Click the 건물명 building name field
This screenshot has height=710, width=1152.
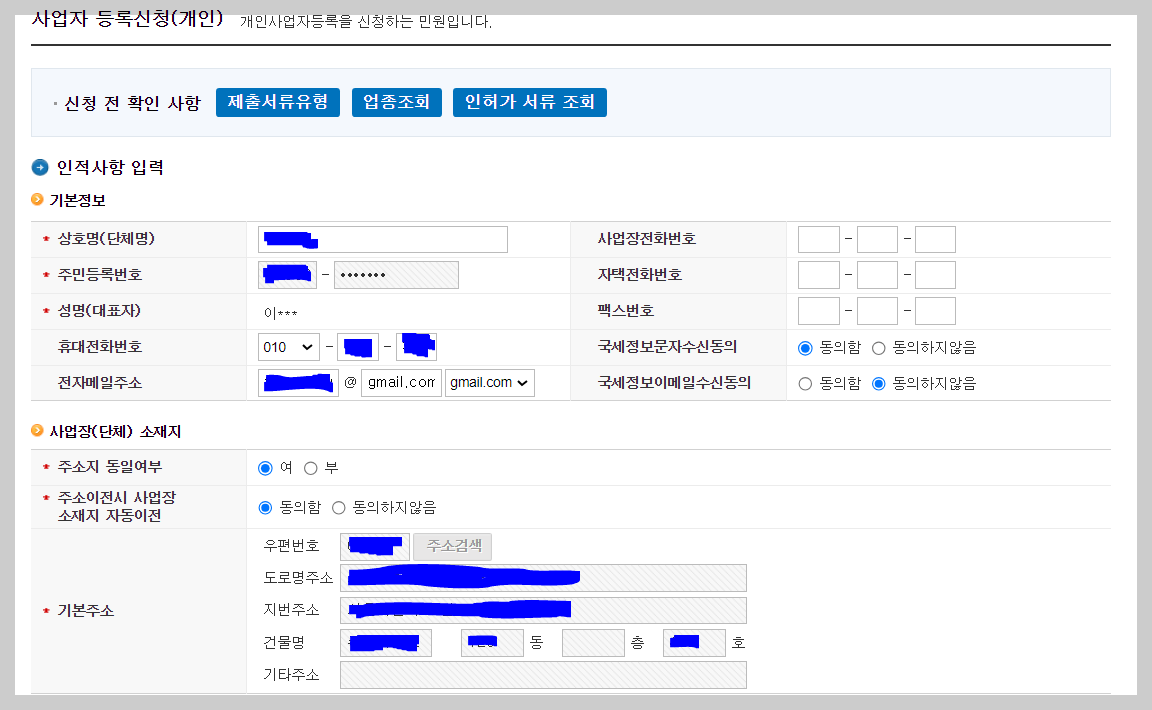pyautogui.click(x=385, y=642)
